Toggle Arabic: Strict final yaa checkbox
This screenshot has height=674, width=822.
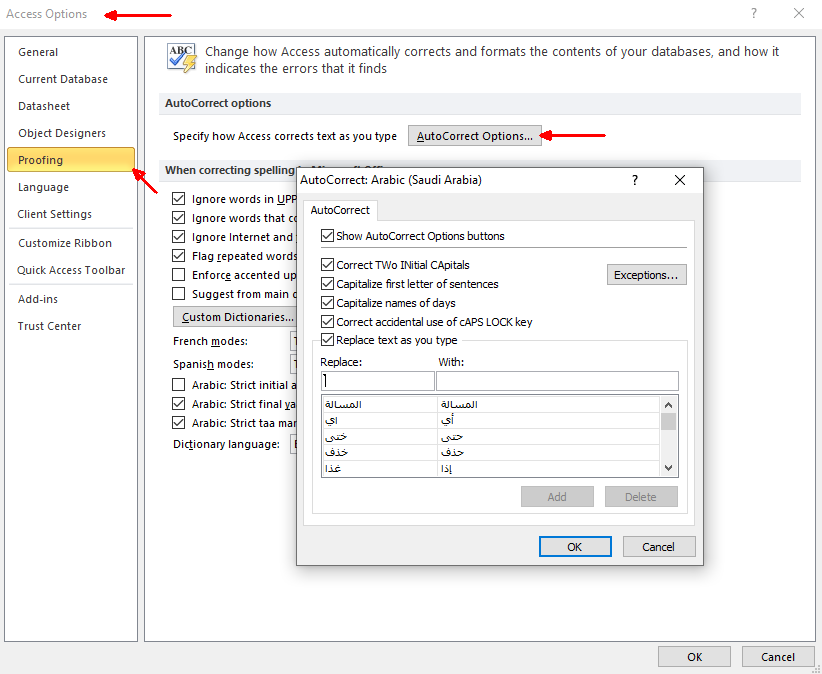coord(179,404)
